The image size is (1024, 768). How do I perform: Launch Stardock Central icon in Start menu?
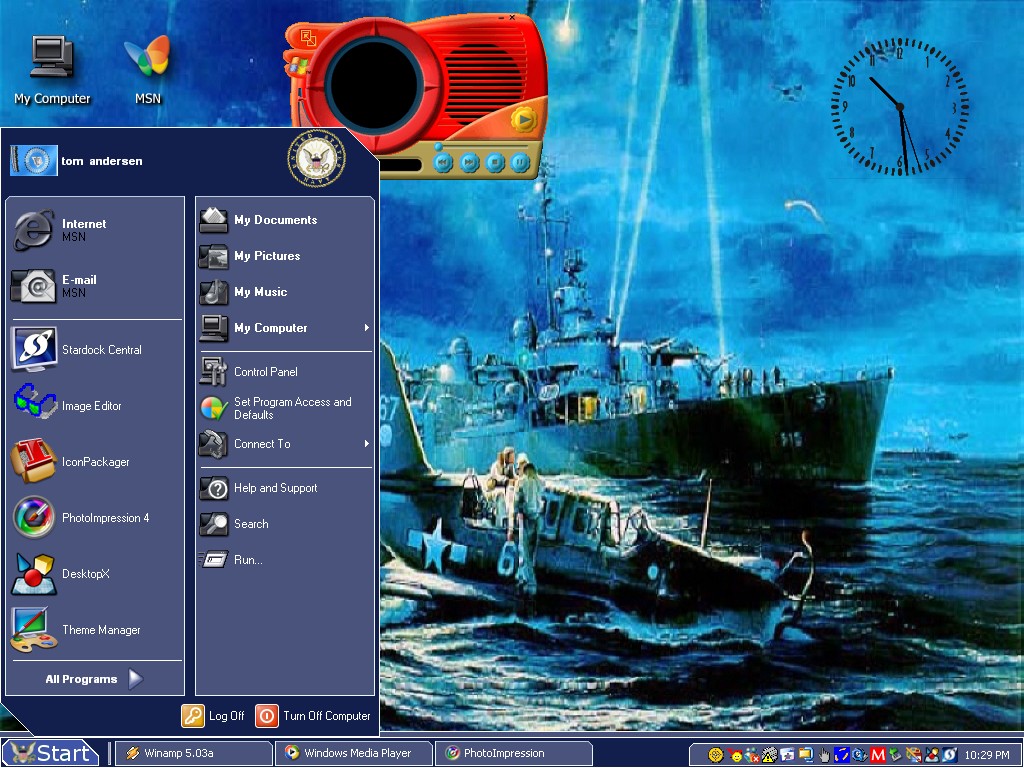(x=34, y=349)
